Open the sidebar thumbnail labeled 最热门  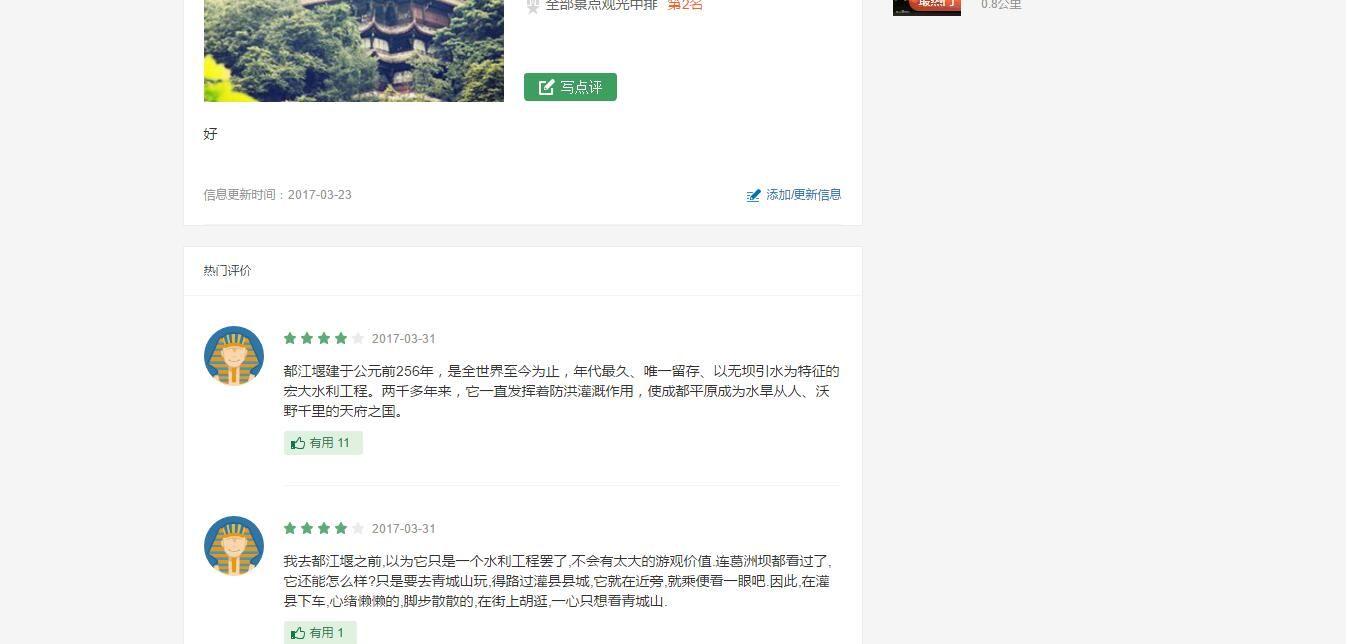click(927, 7)
